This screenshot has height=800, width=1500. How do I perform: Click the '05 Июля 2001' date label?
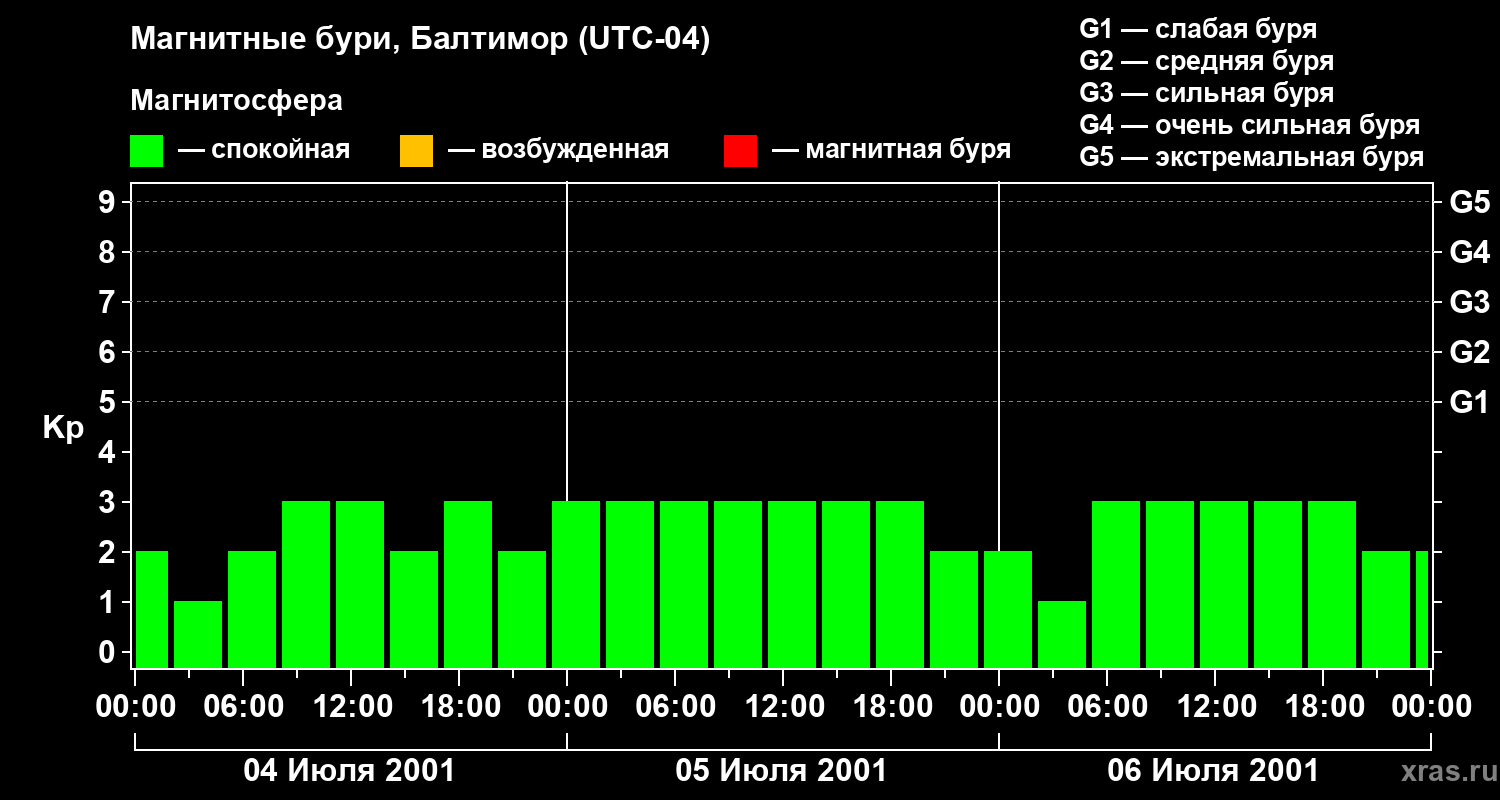coord(782,771)
